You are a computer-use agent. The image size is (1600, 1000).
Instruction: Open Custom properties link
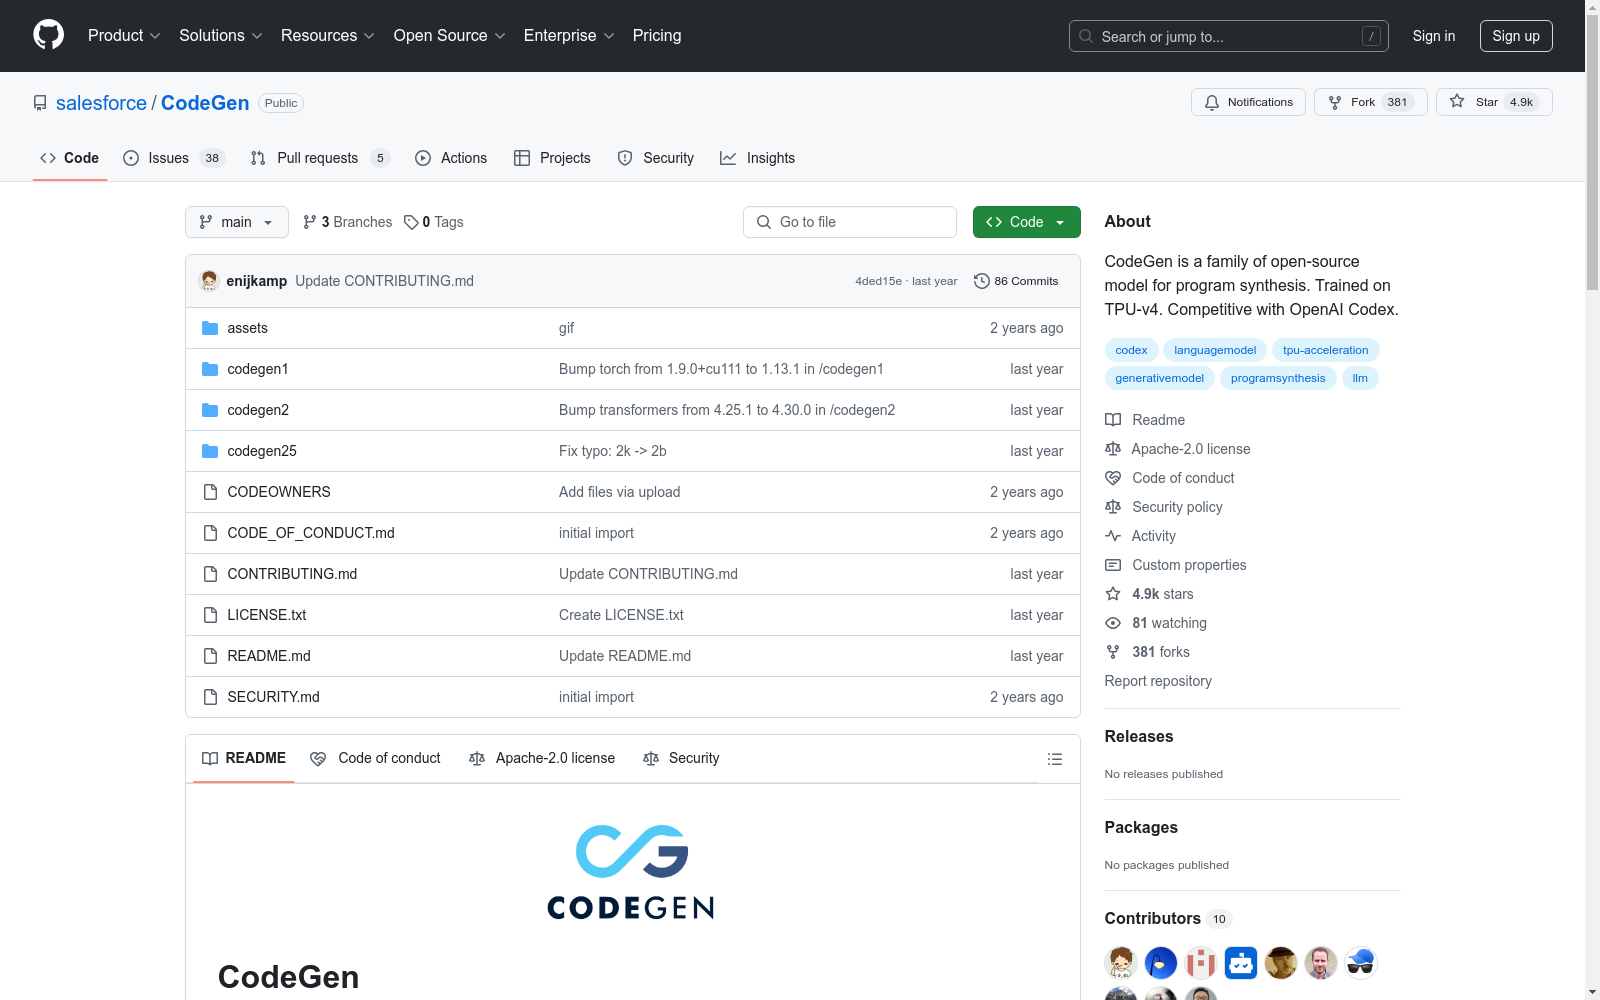[1176, 565]
